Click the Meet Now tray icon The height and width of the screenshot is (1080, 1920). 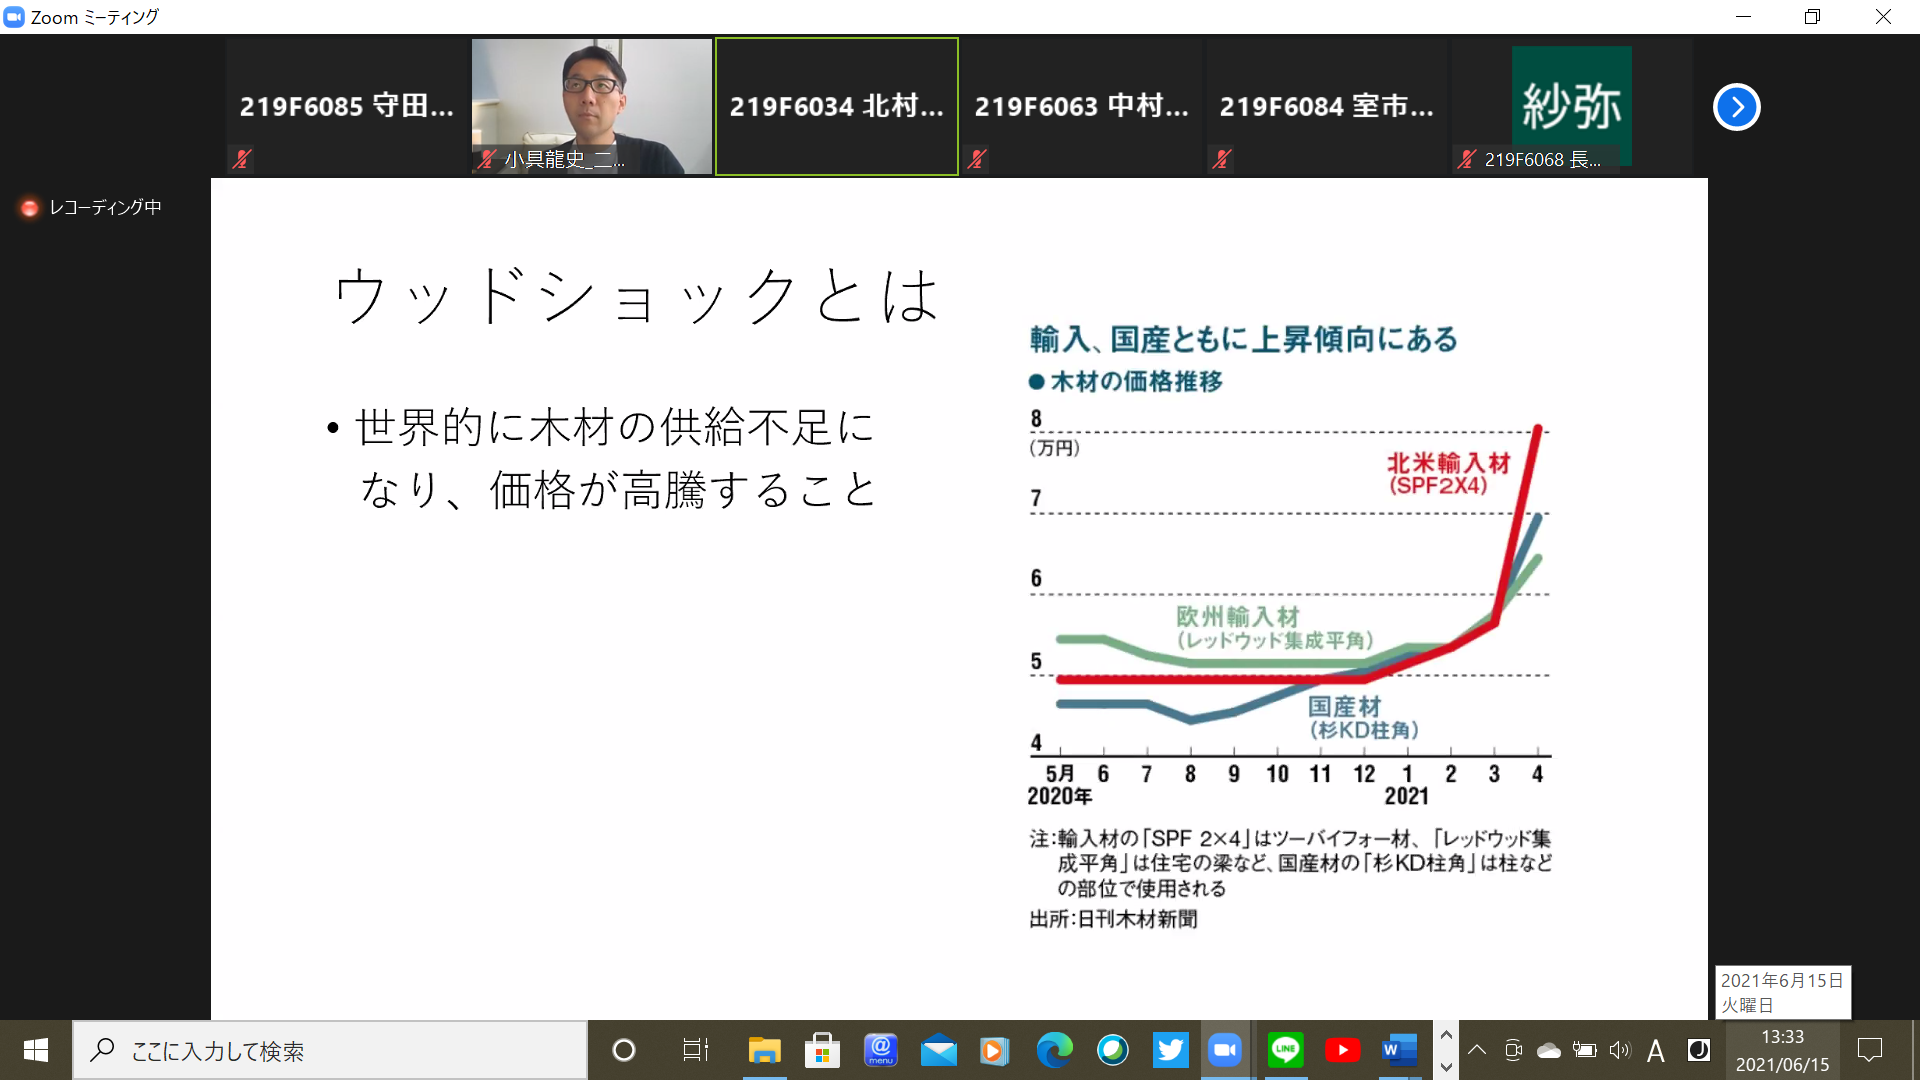pyautogui.click(x=1513, y=1050)
